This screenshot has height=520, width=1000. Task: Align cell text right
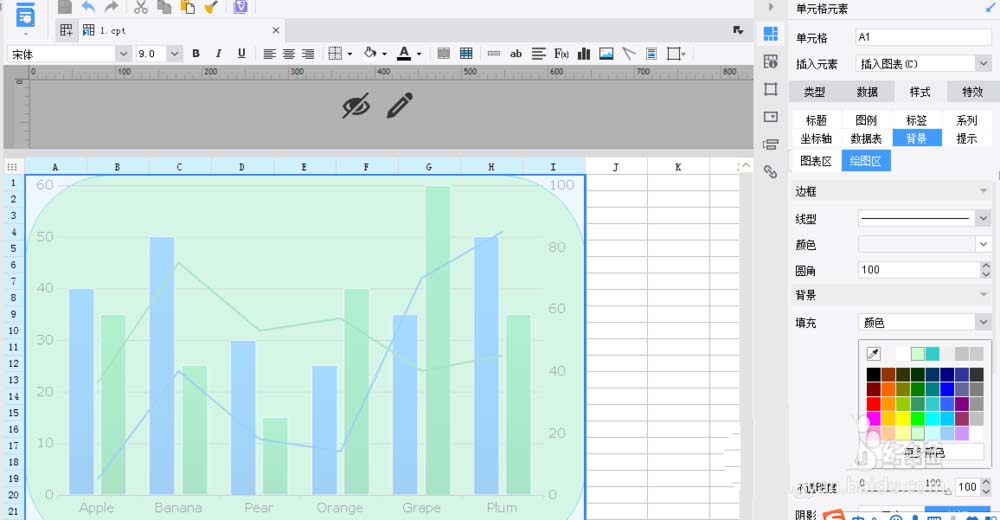coord(308,54)
